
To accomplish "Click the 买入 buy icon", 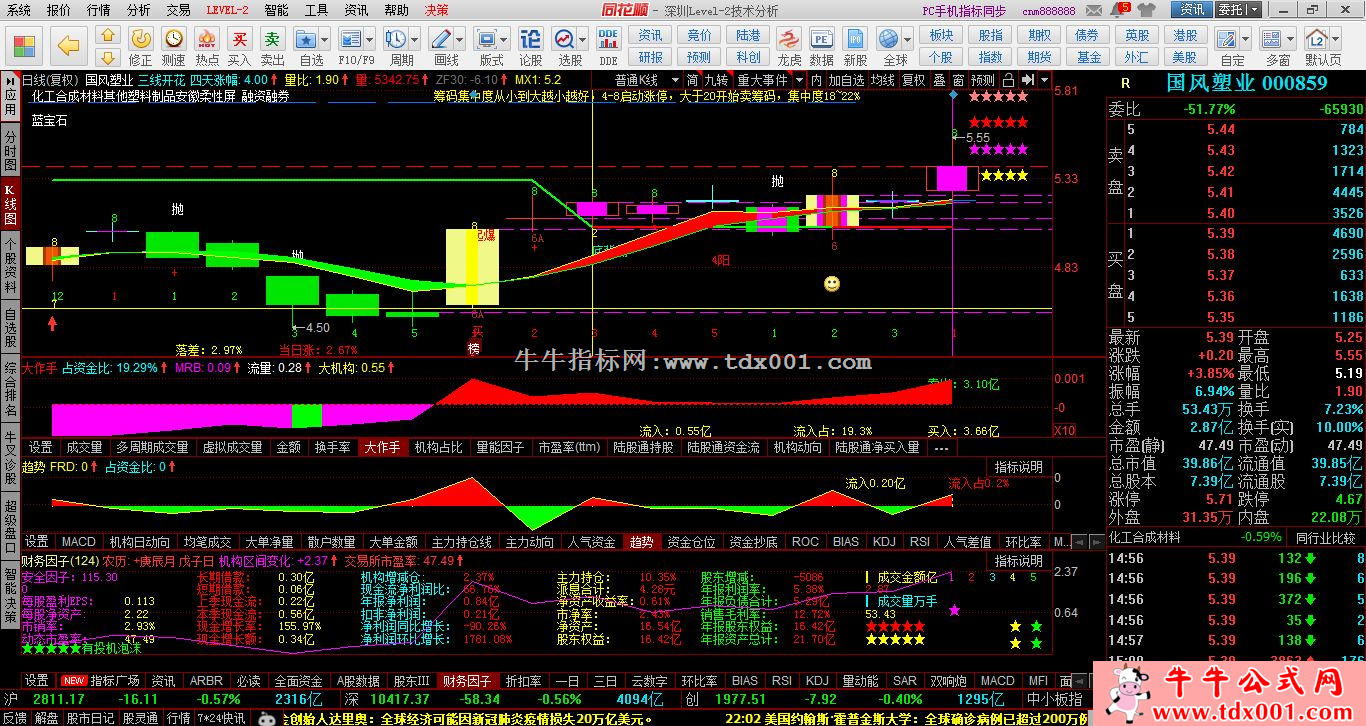I will point(239,39).
